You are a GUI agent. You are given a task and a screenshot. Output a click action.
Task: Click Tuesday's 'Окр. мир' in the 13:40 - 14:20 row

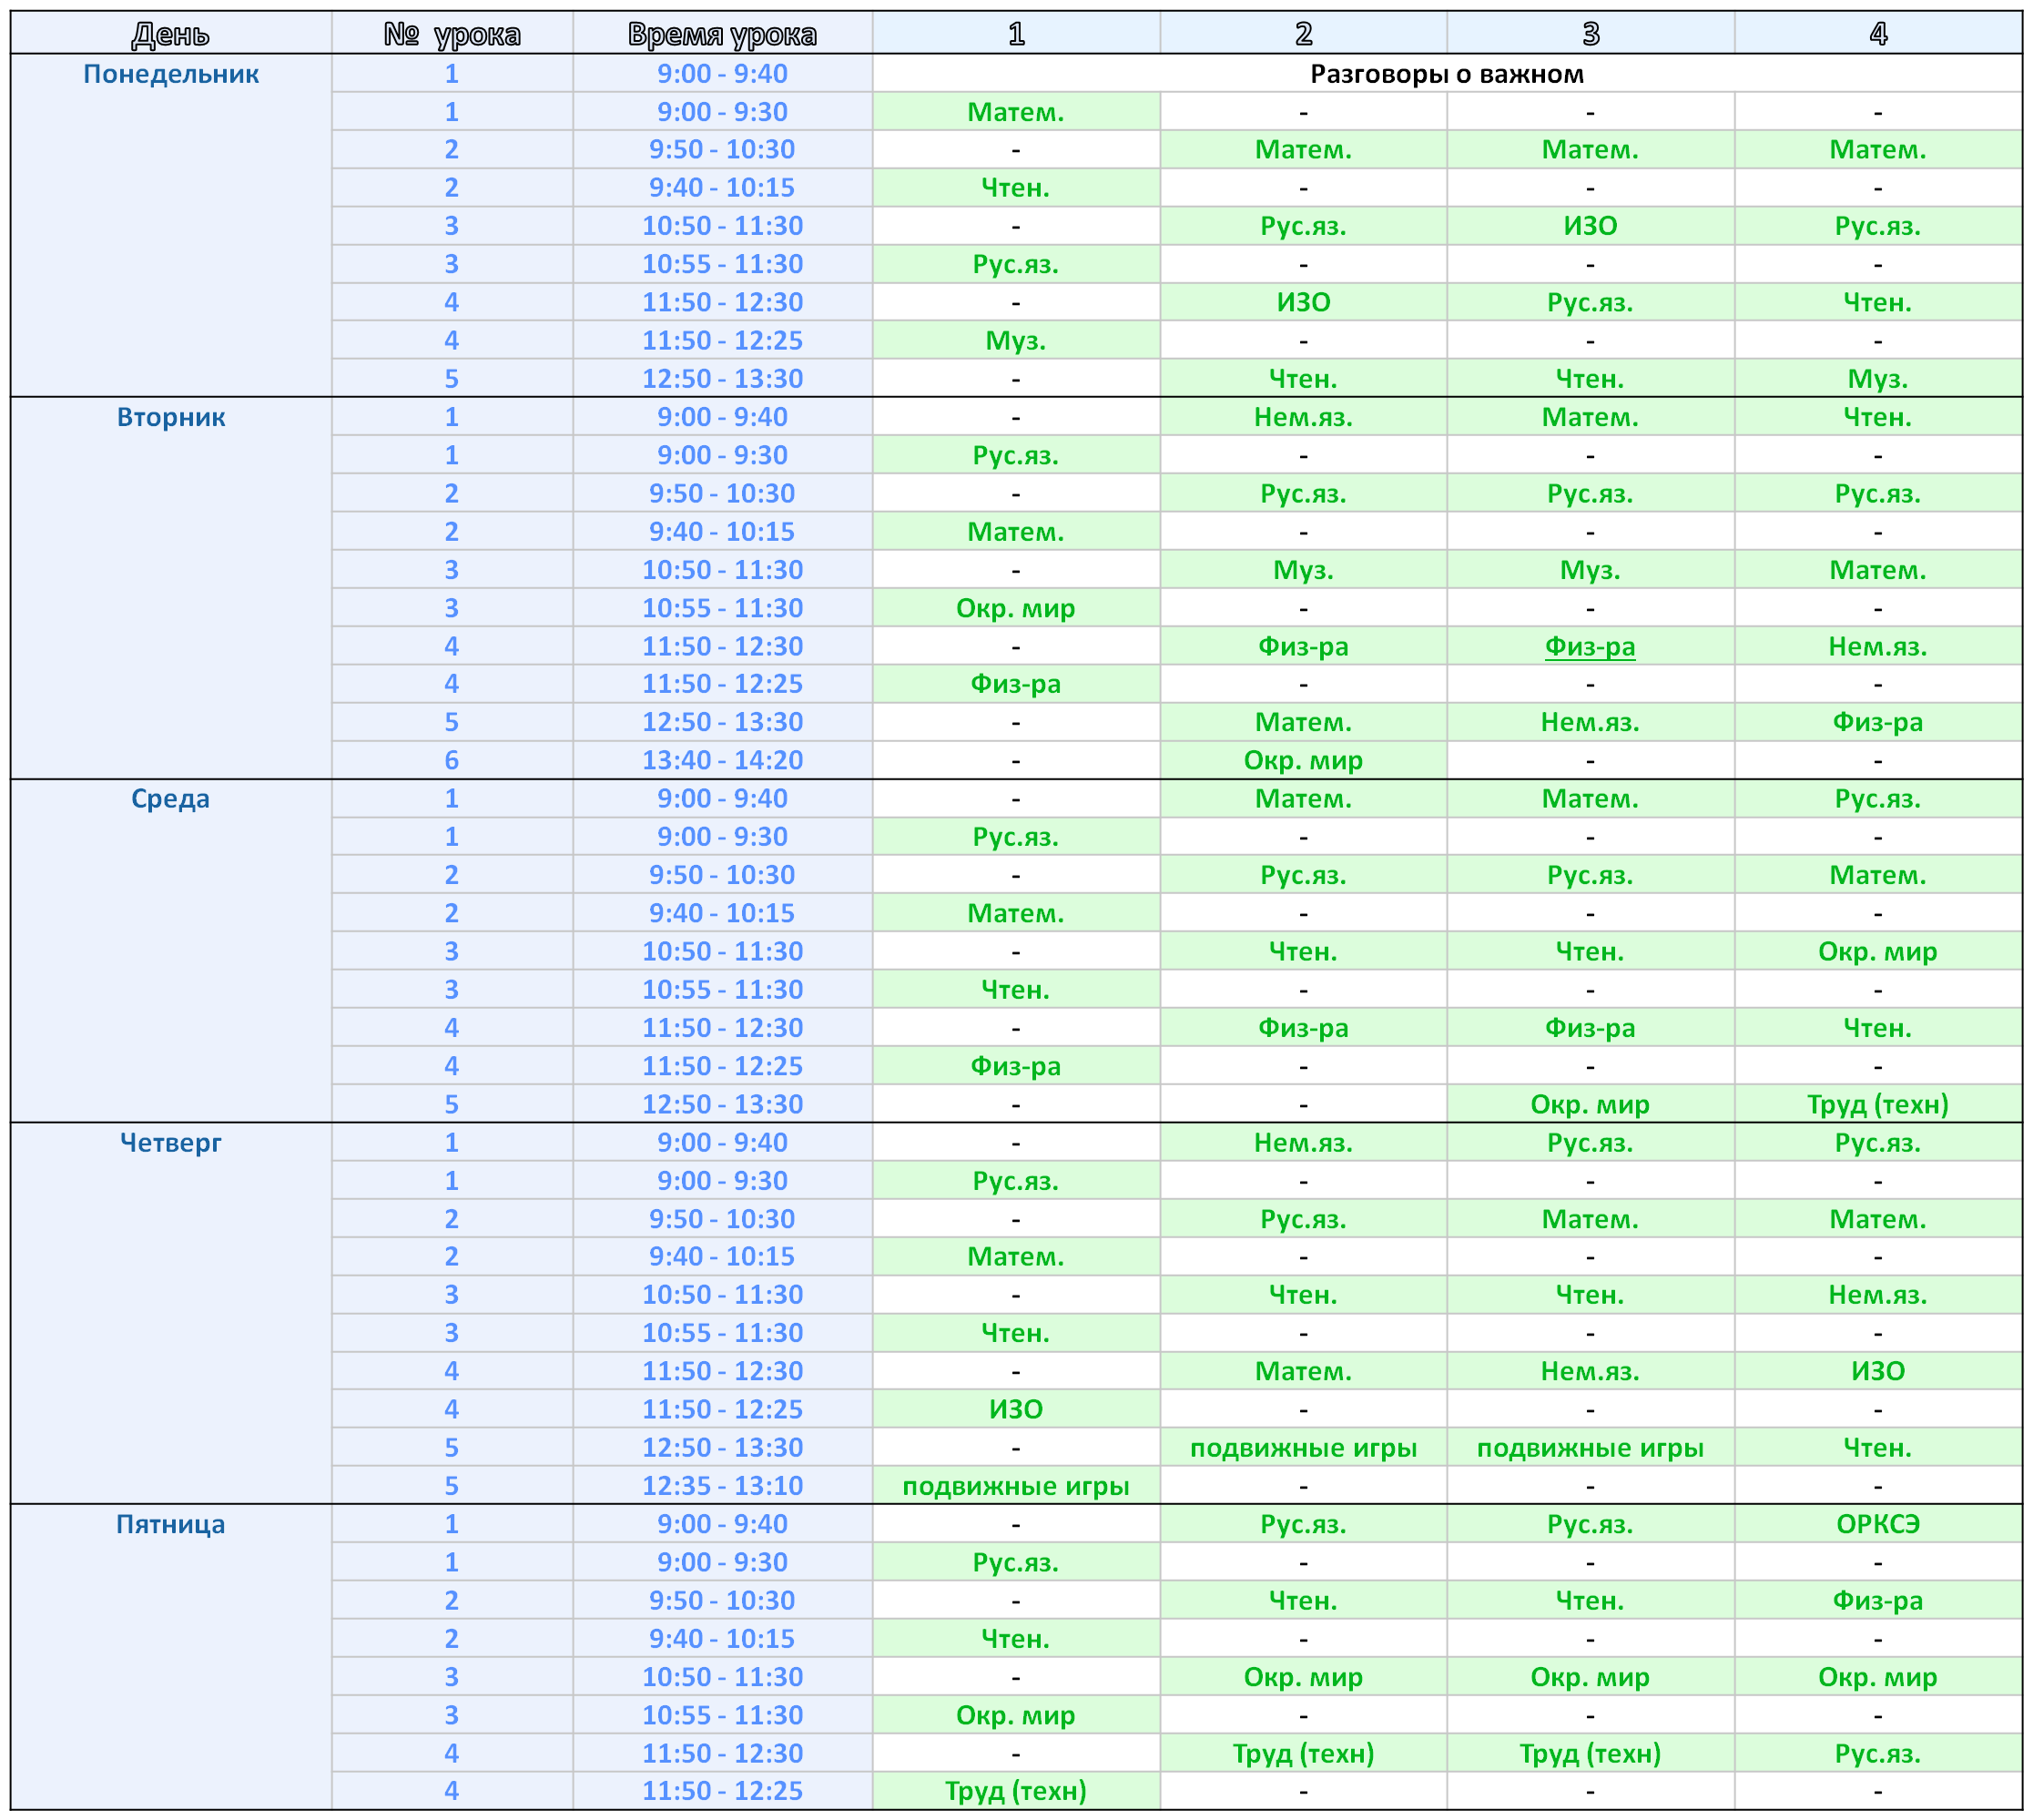(x=1303, y=760)
